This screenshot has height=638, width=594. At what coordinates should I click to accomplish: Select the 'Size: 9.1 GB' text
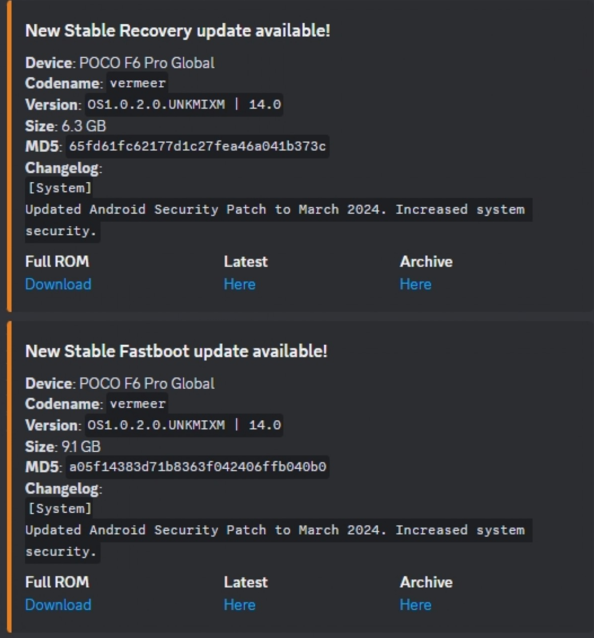63,446
